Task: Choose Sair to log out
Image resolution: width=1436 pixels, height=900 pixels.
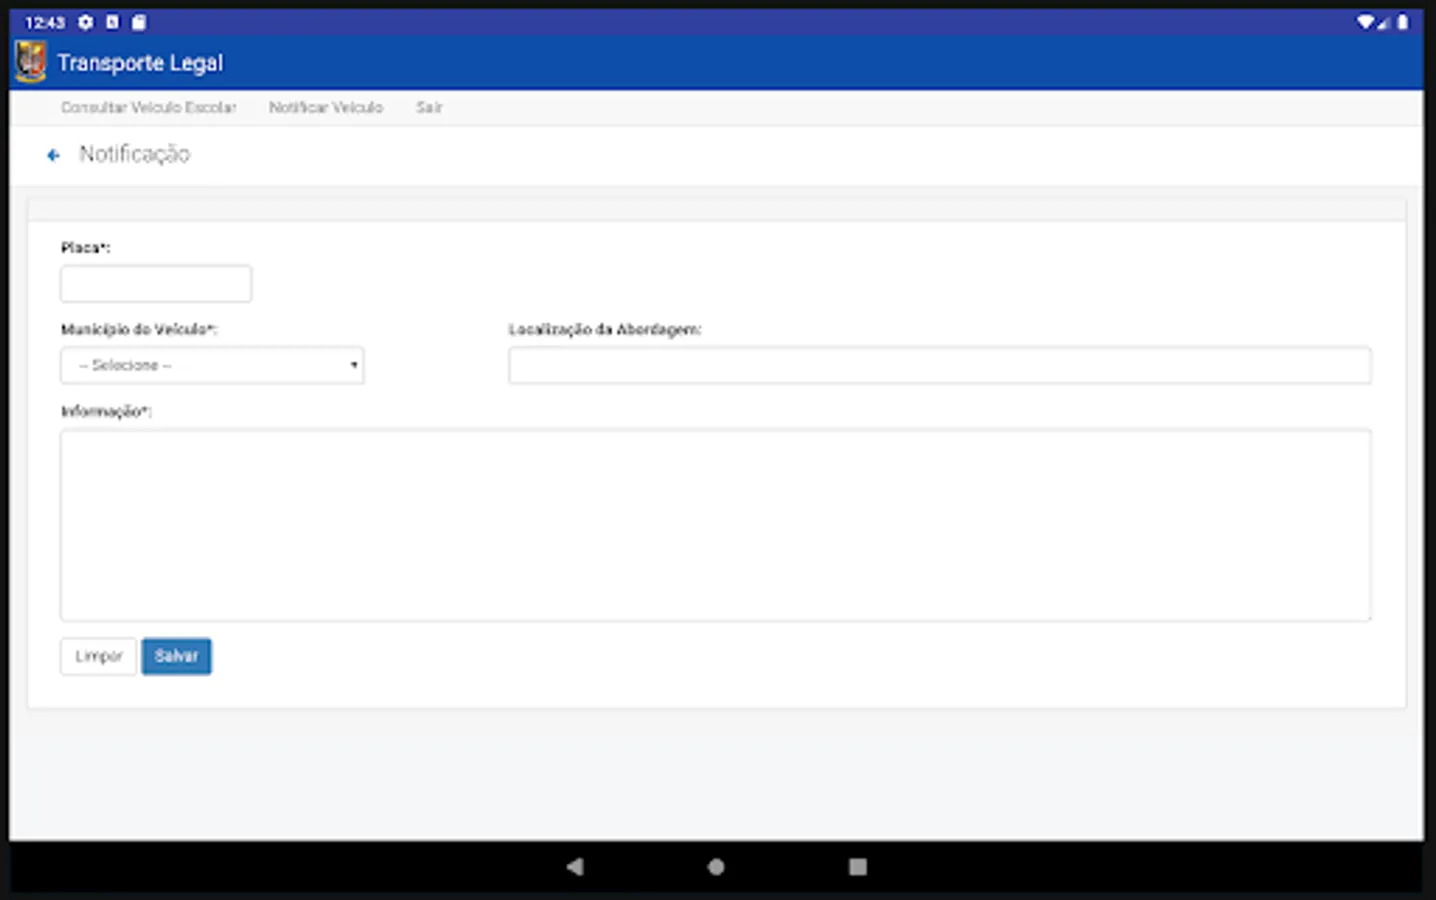Action: 429,107
